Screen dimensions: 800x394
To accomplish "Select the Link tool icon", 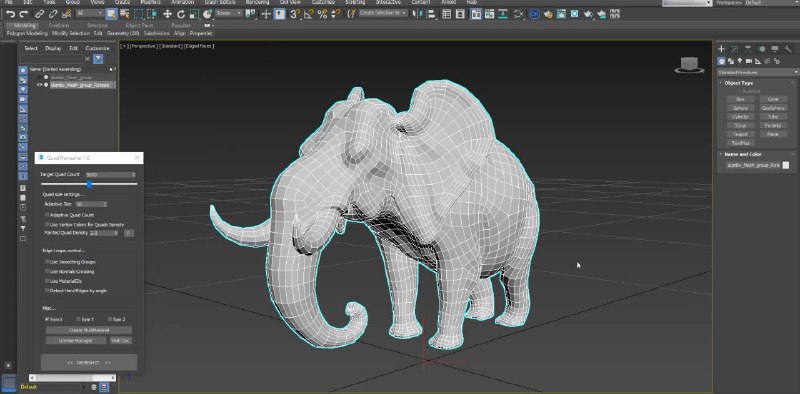I will [x=39, y=14].
